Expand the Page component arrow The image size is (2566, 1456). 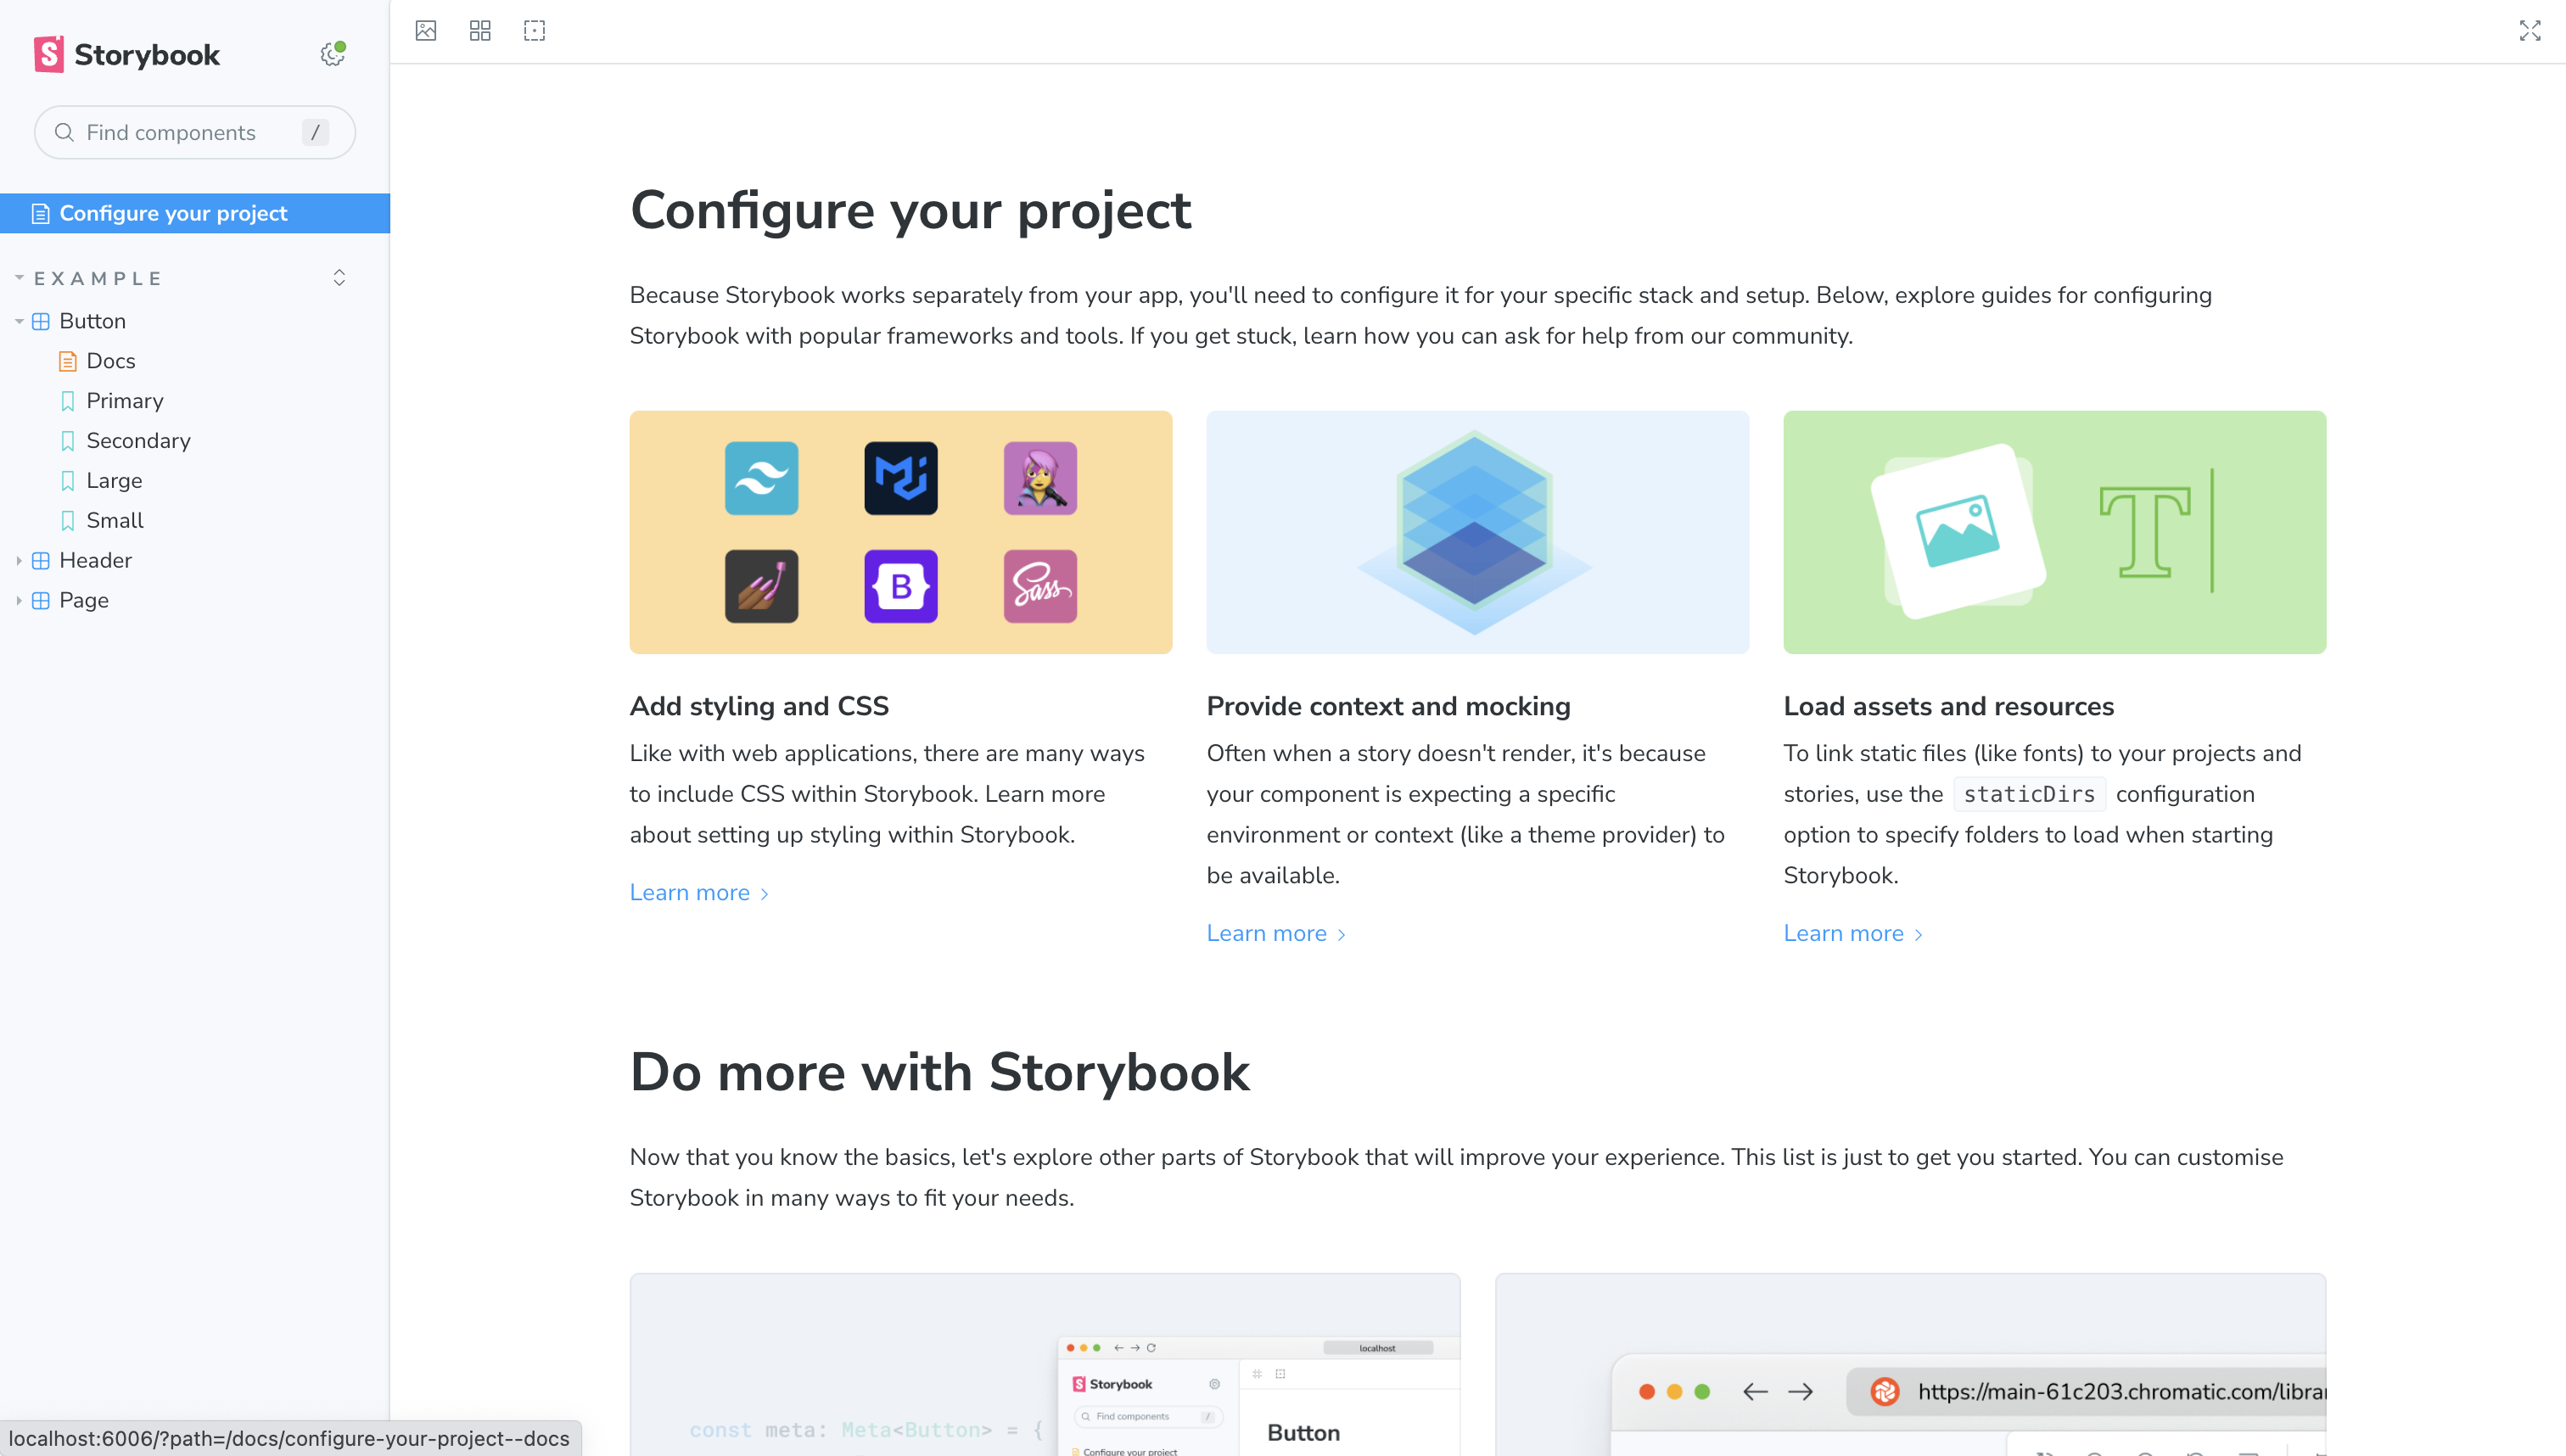pos(19,601)
